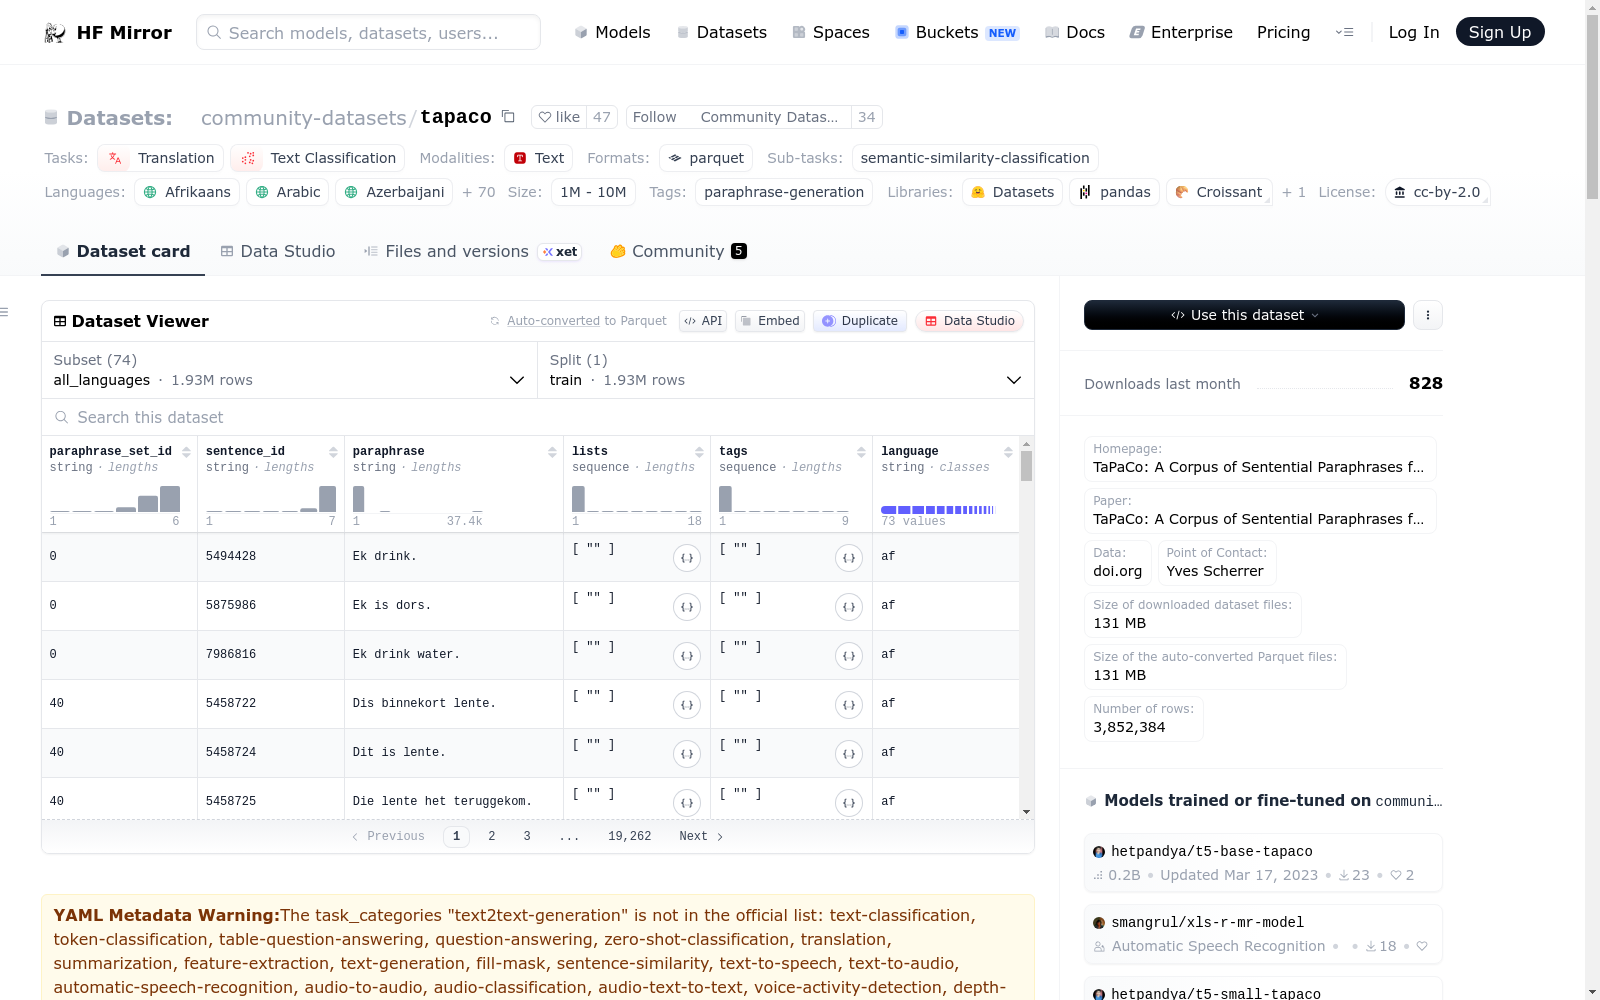This screenshot has width=1600, height=1000.
Task: Open the more navigation menu icon
Action: (1344, 32)
